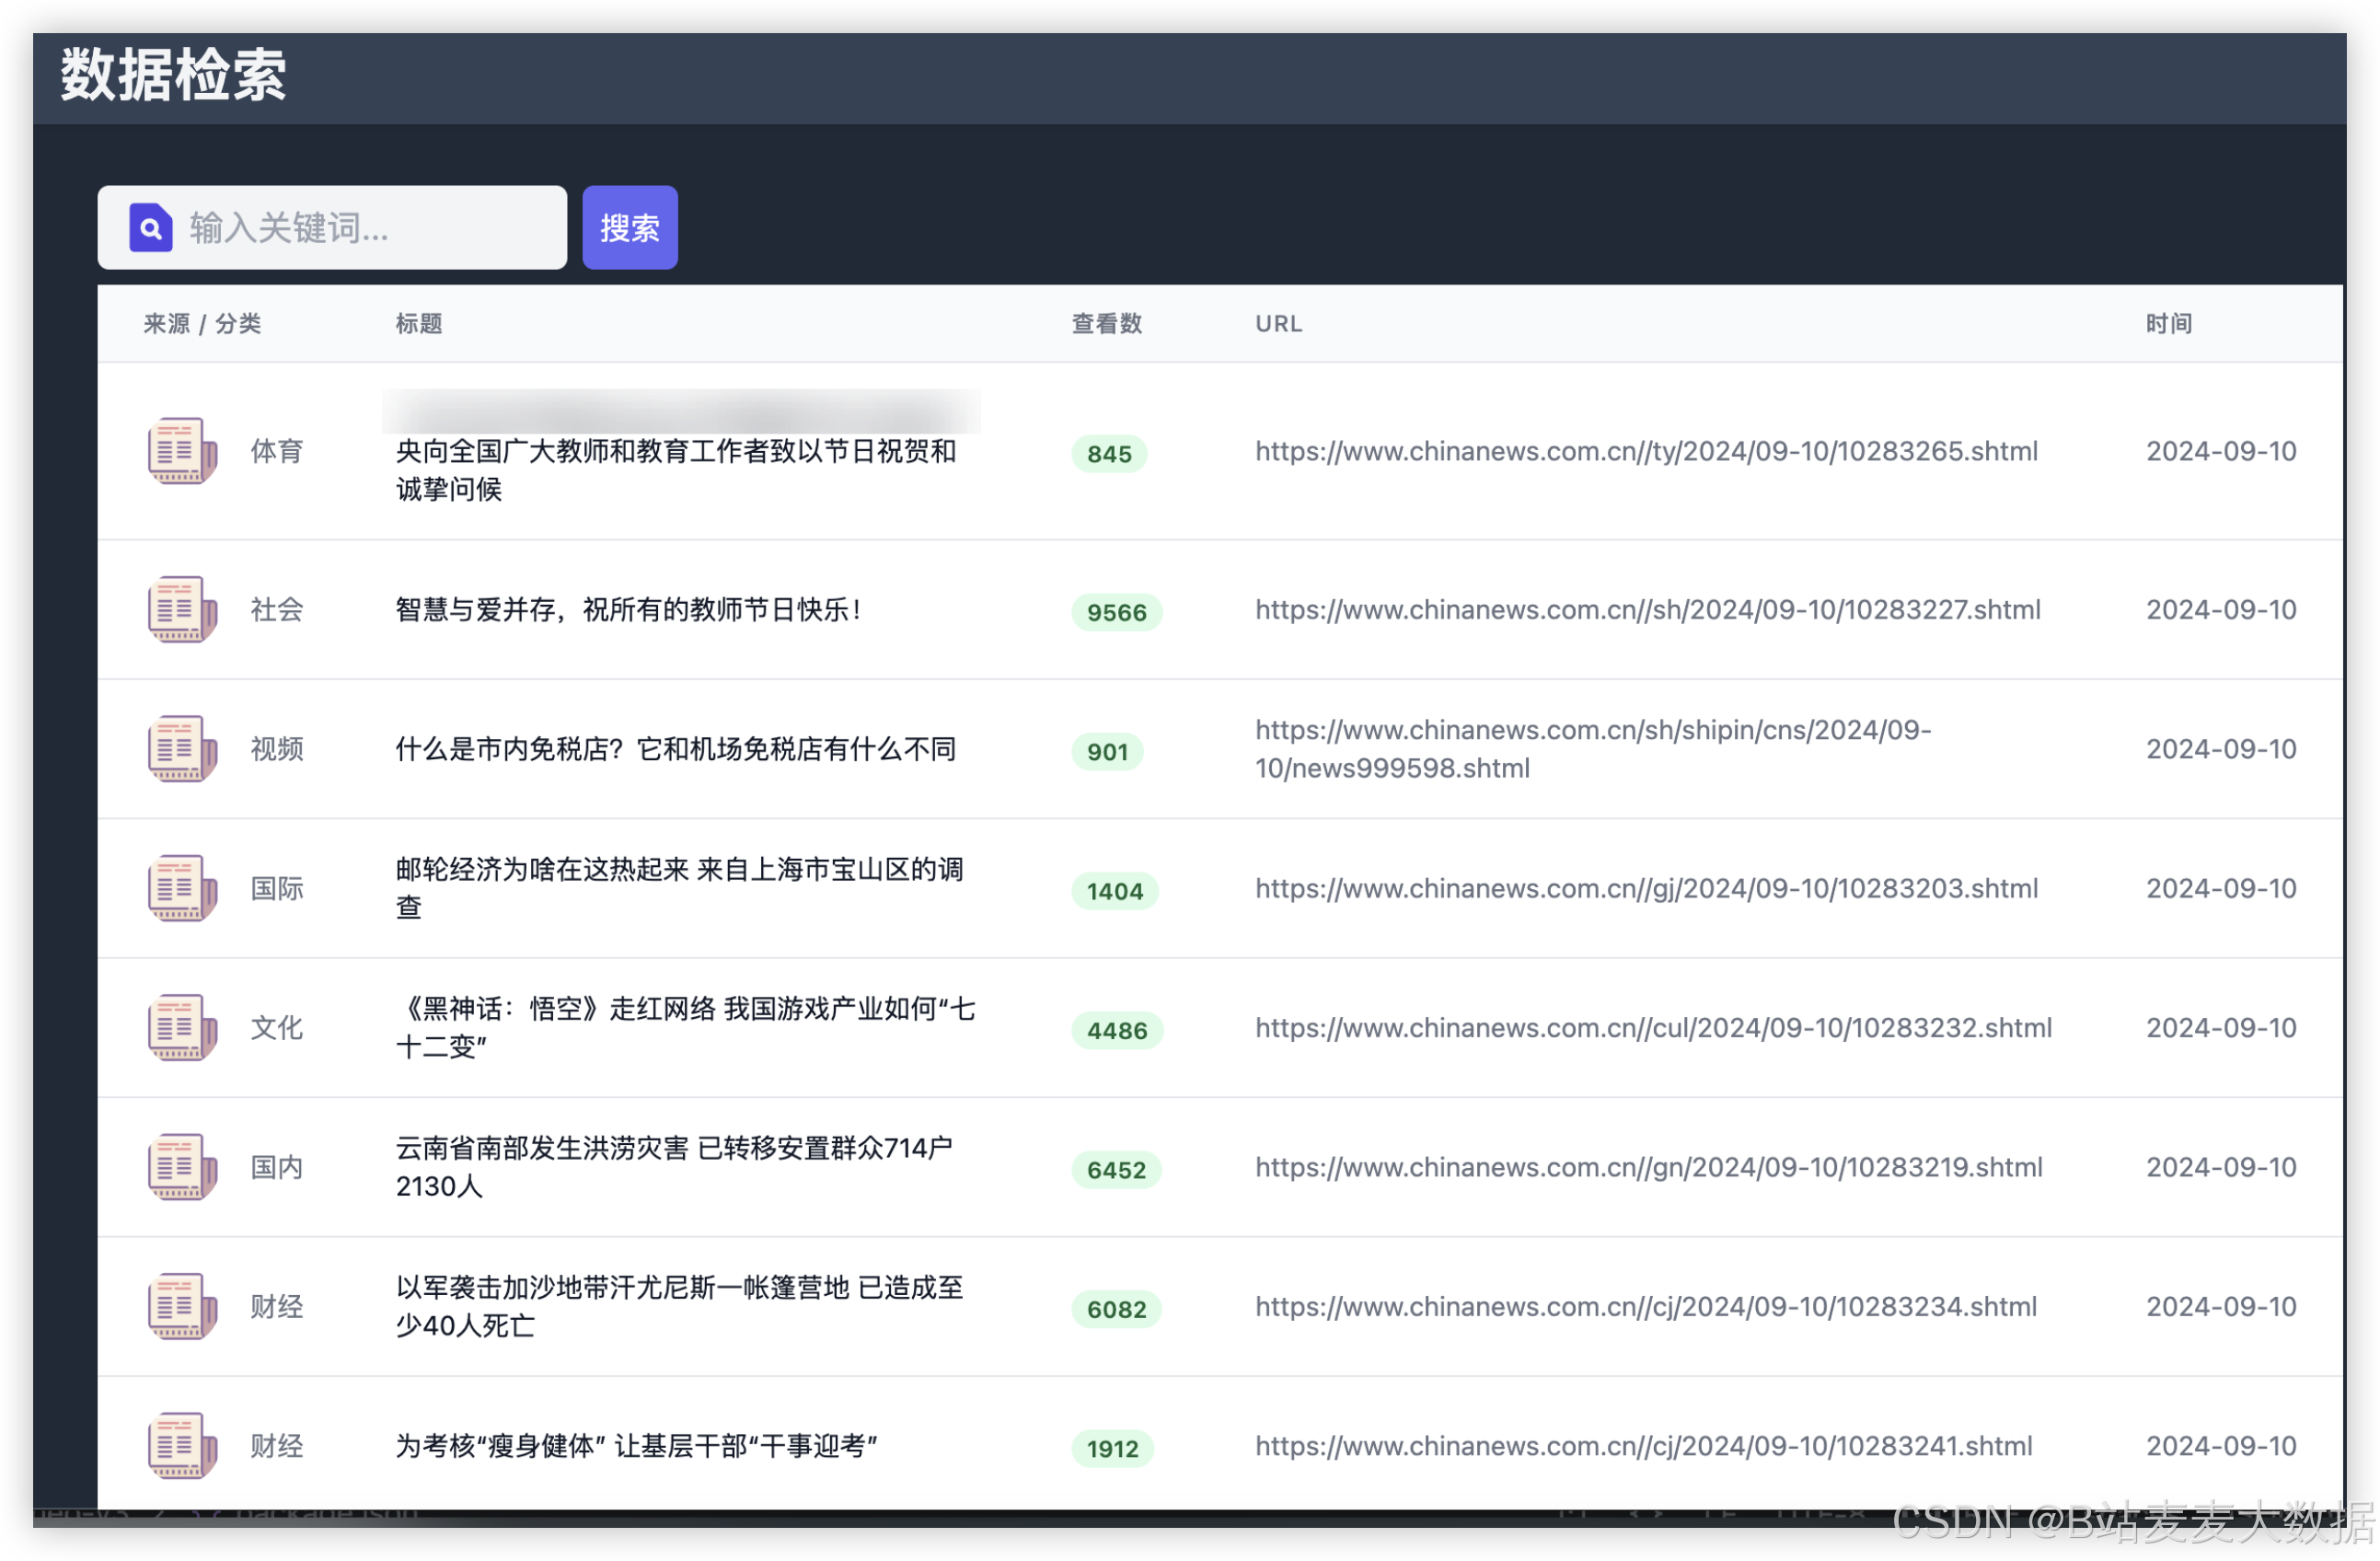Click newspaper icon in the 社会 row

click(x=182, y=609)
